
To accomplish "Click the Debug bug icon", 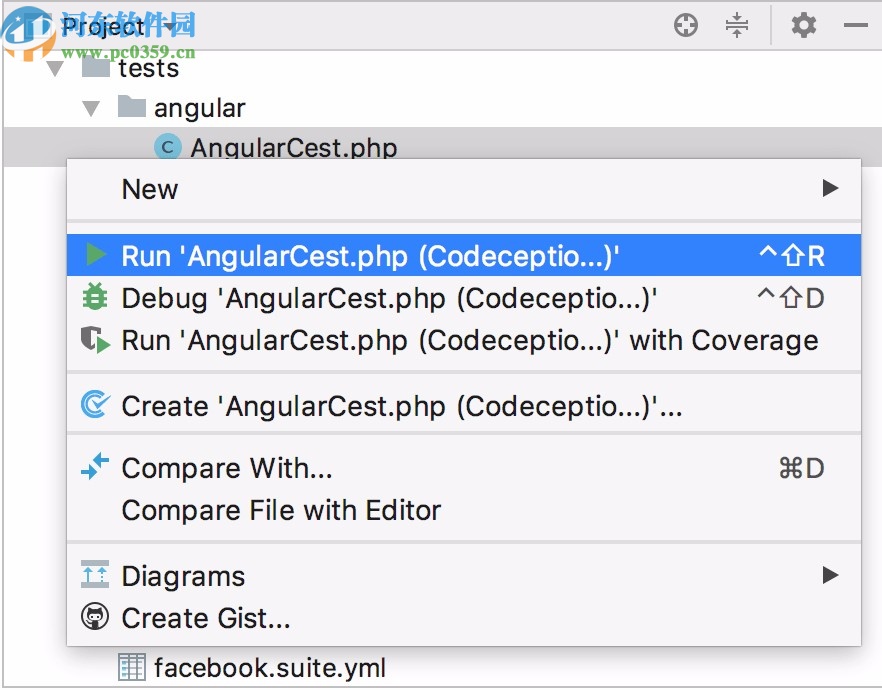I will coord(96,297).
